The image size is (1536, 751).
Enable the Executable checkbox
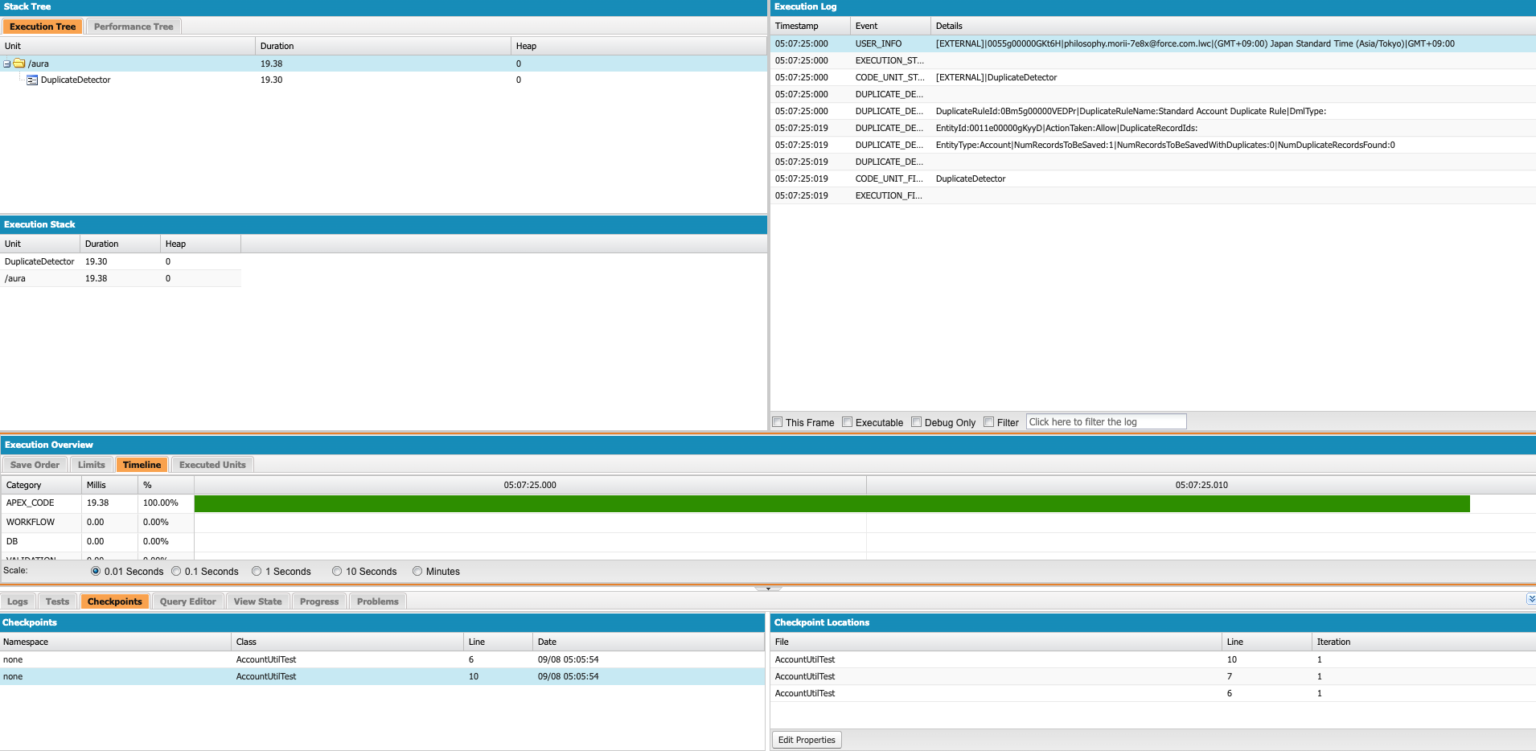coord(847,421)
